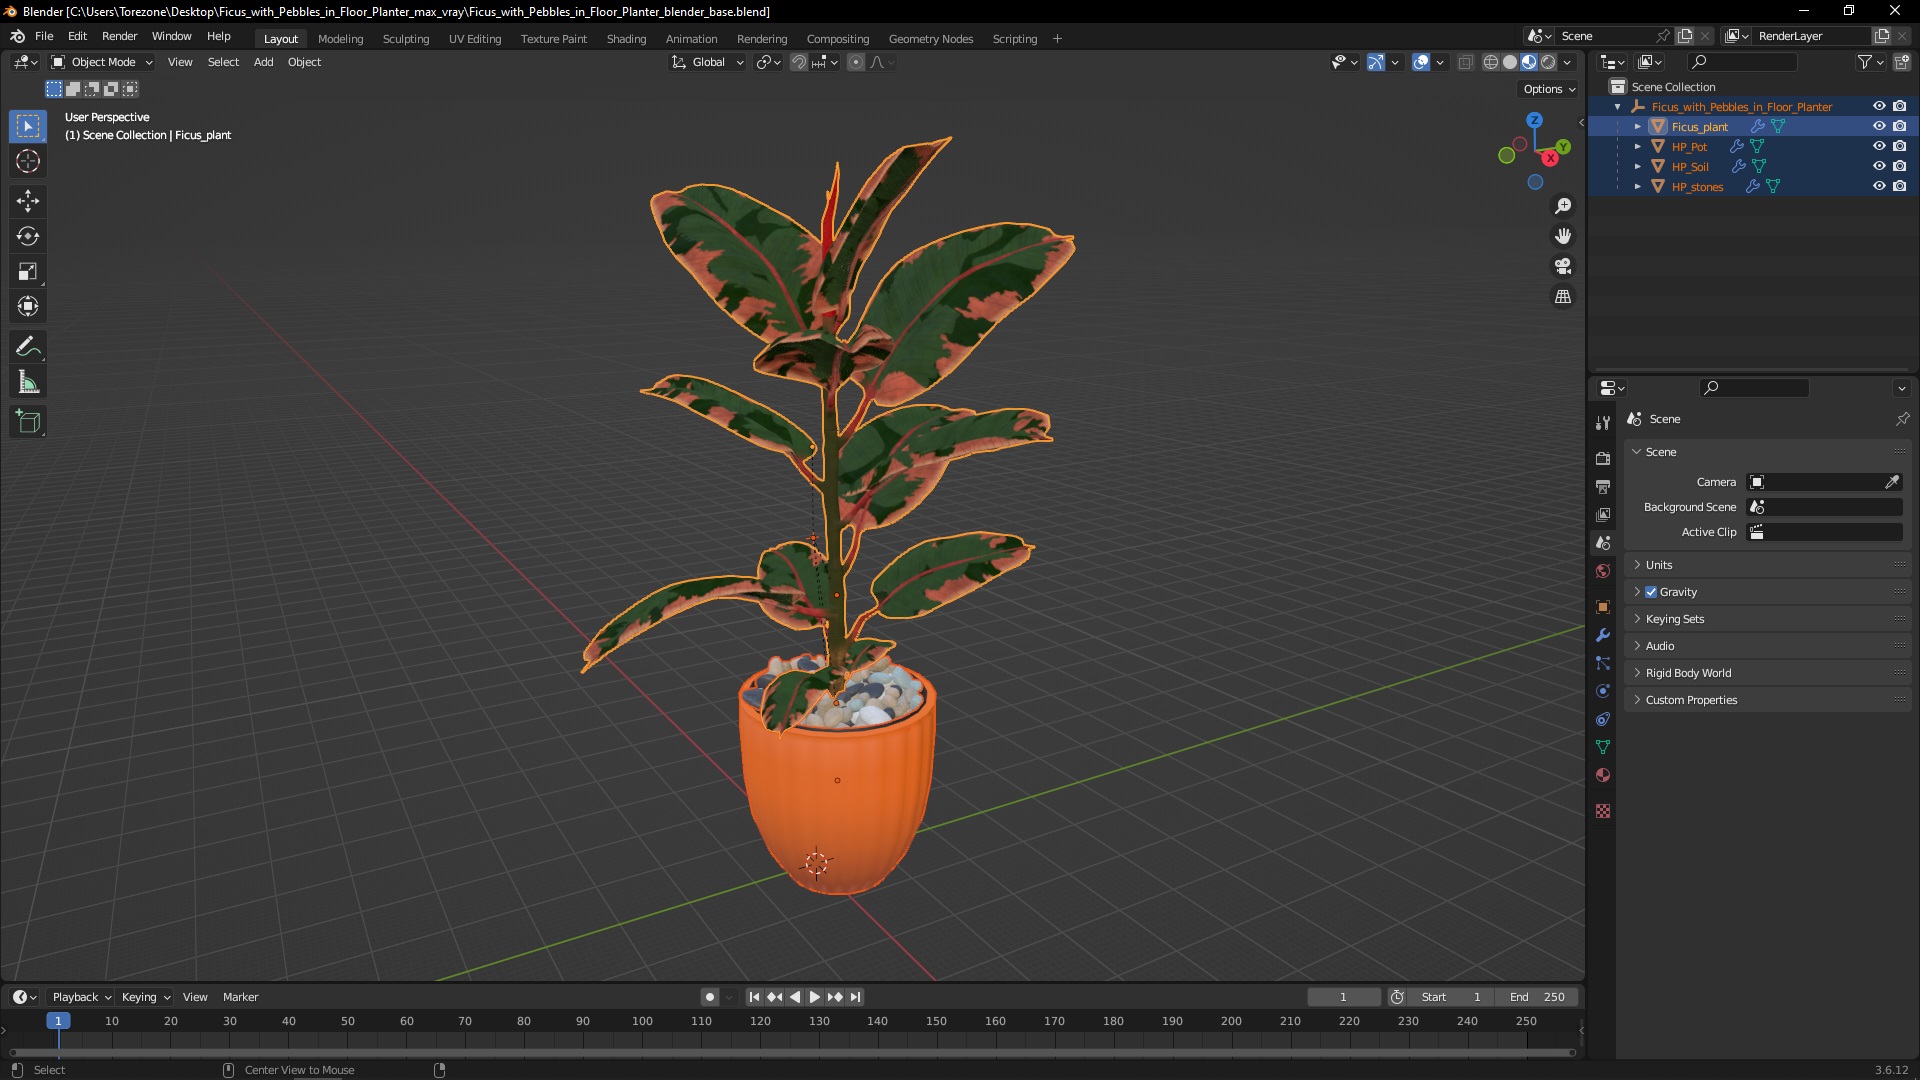Hide HP_stones in viewport
This screenshot has width=1920, height=1080.
[x=1879, y=187]
